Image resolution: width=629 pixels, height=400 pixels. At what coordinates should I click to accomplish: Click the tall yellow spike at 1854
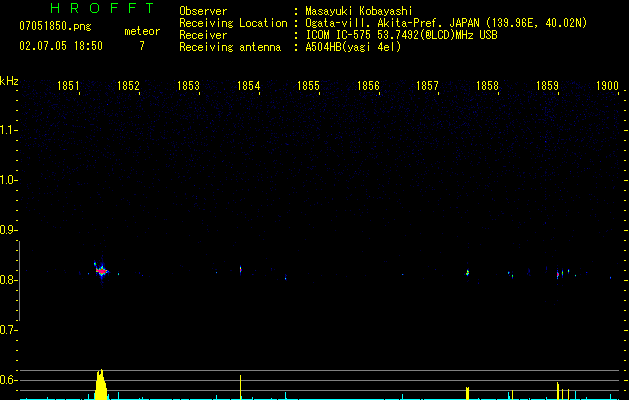pyautogui.click(x=241, y=387)
